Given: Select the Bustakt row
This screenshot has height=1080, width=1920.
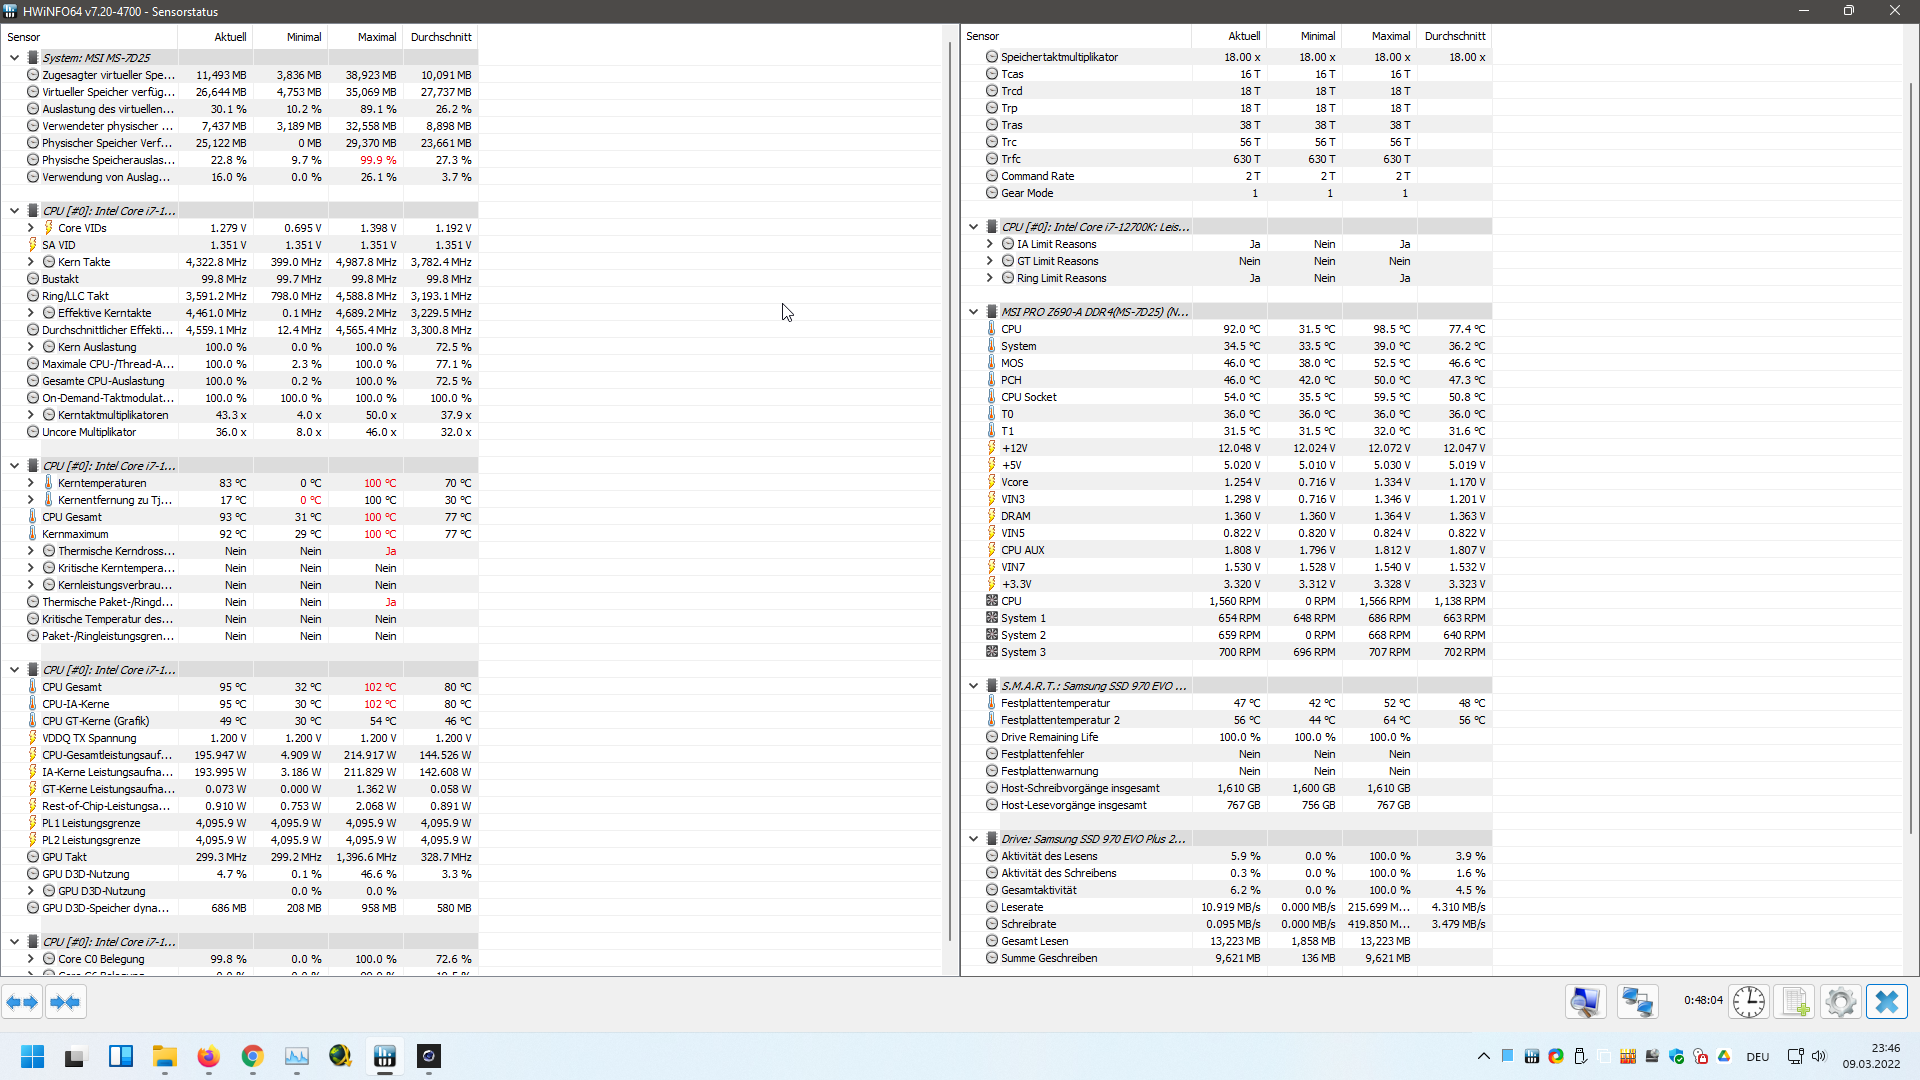Looking at the screenshot, I should [239, 279].
